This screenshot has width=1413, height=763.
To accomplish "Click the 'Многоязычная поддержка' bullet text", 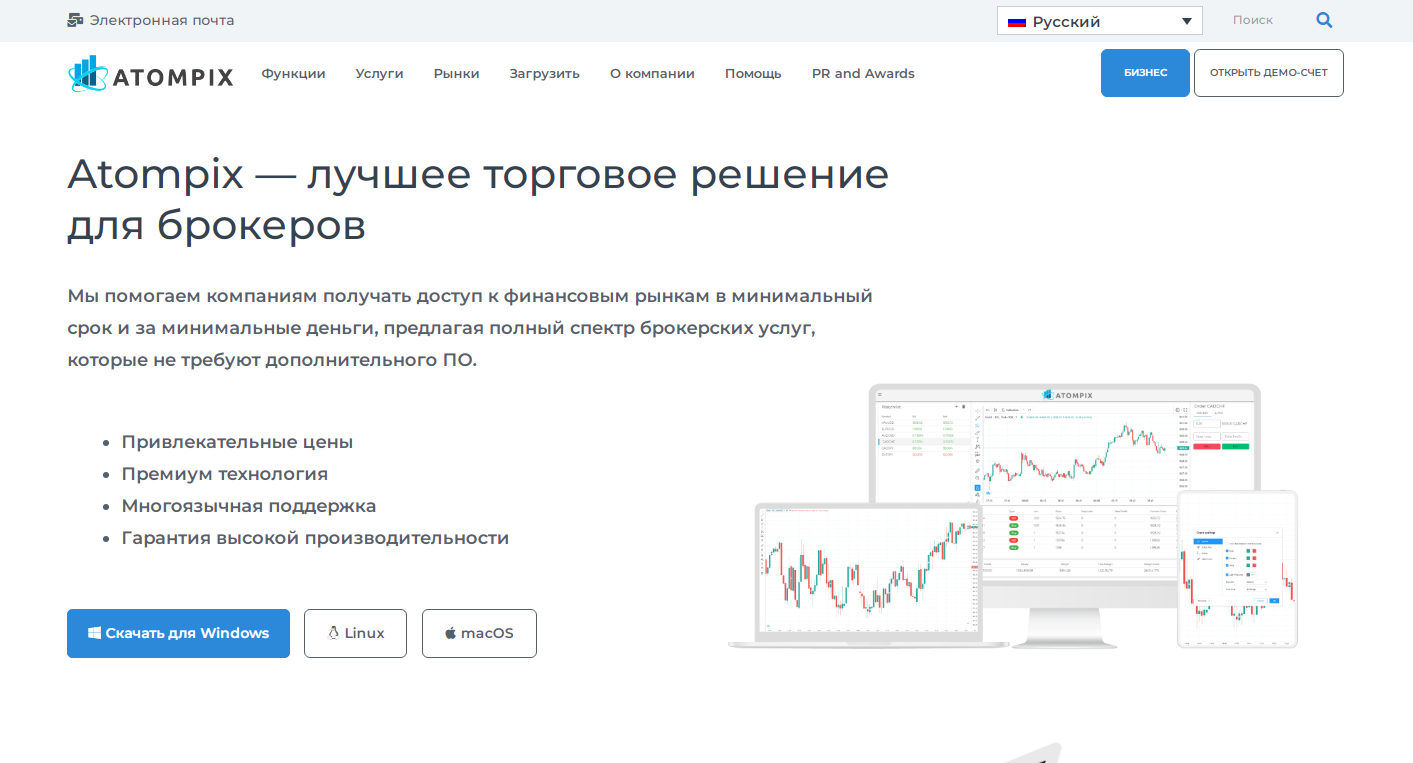I will click(x=249, y=506).
